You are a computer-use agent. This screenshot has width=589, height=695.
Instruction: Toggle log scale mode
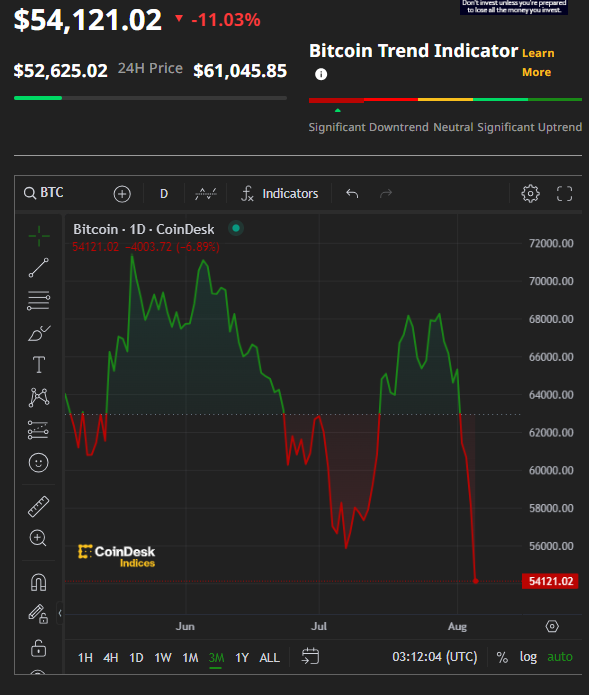pyautogui.click(x=528, y=657)
